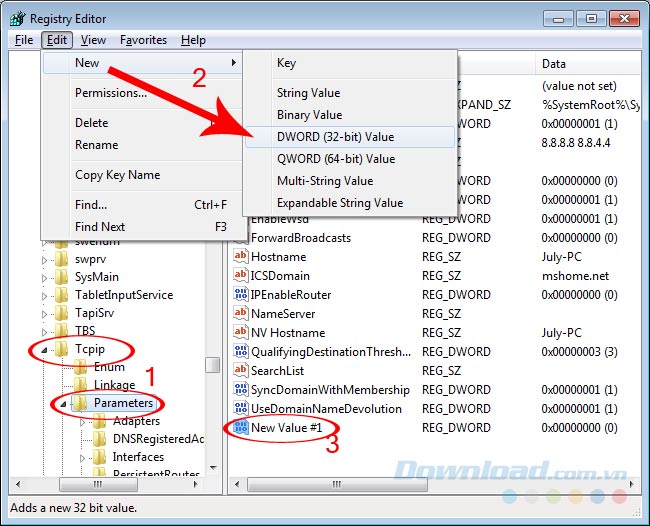The width and height of the screenshot is (650, 526).
Task: Click the tree pane left scroll arrow
Action: [18, 484]
